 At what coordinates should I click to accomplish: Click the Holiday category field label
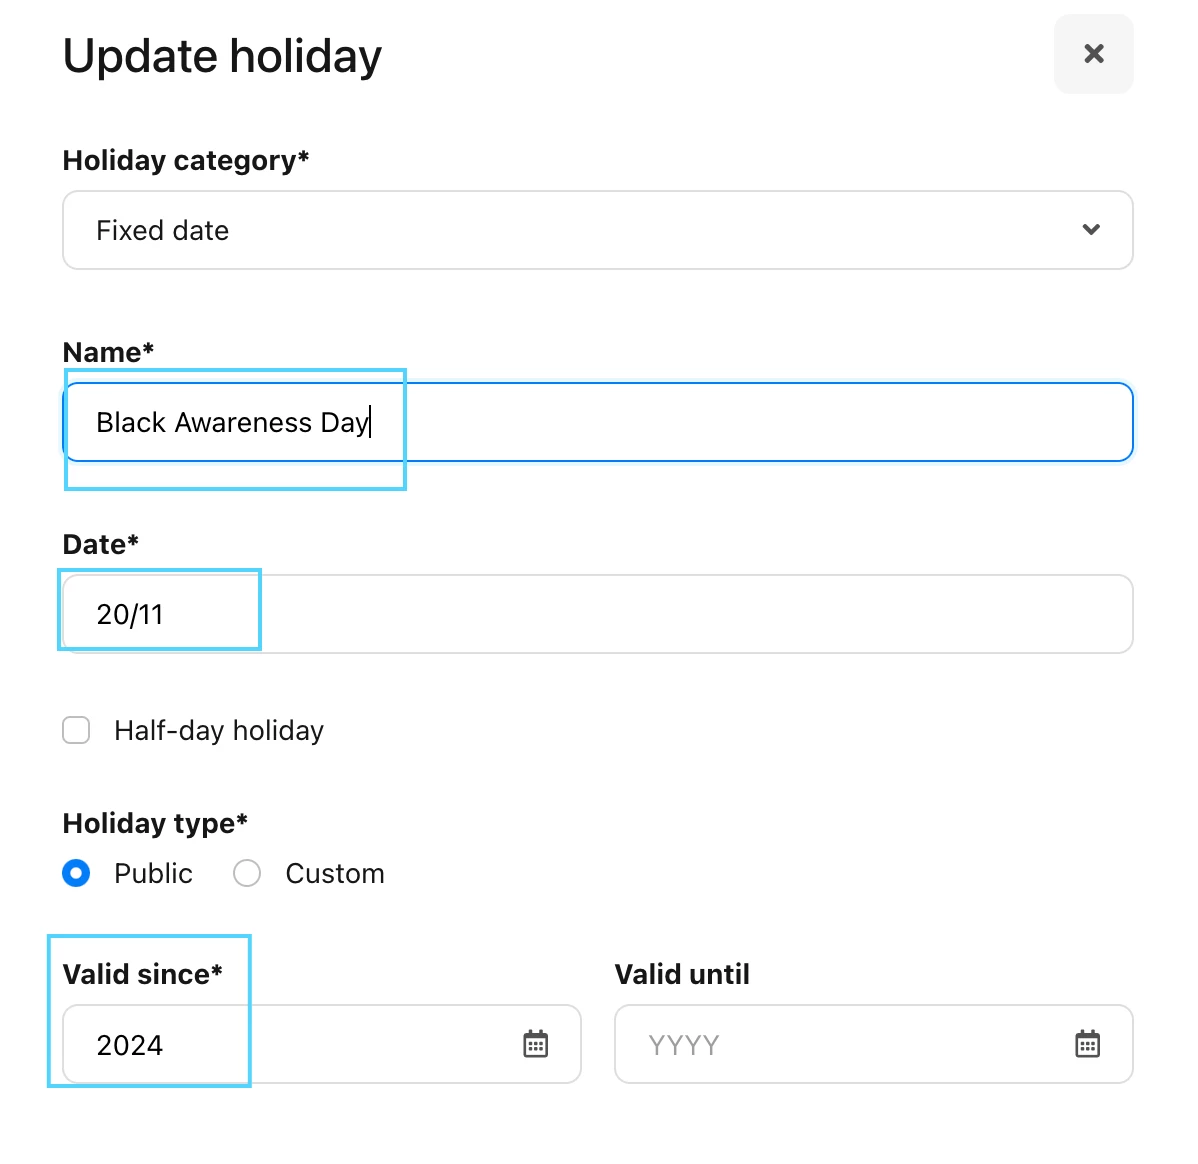[186, 160]
